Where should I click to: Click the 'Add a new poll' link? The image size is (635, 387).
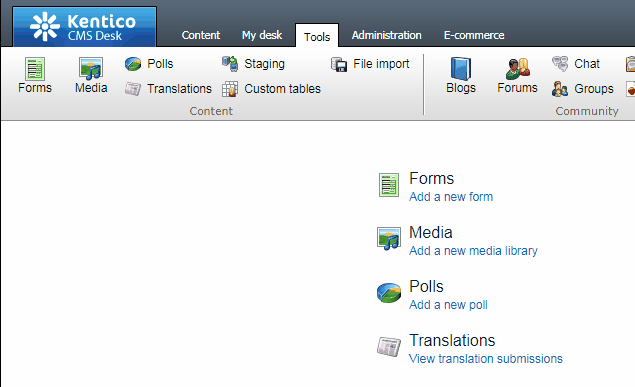point(448,305)
